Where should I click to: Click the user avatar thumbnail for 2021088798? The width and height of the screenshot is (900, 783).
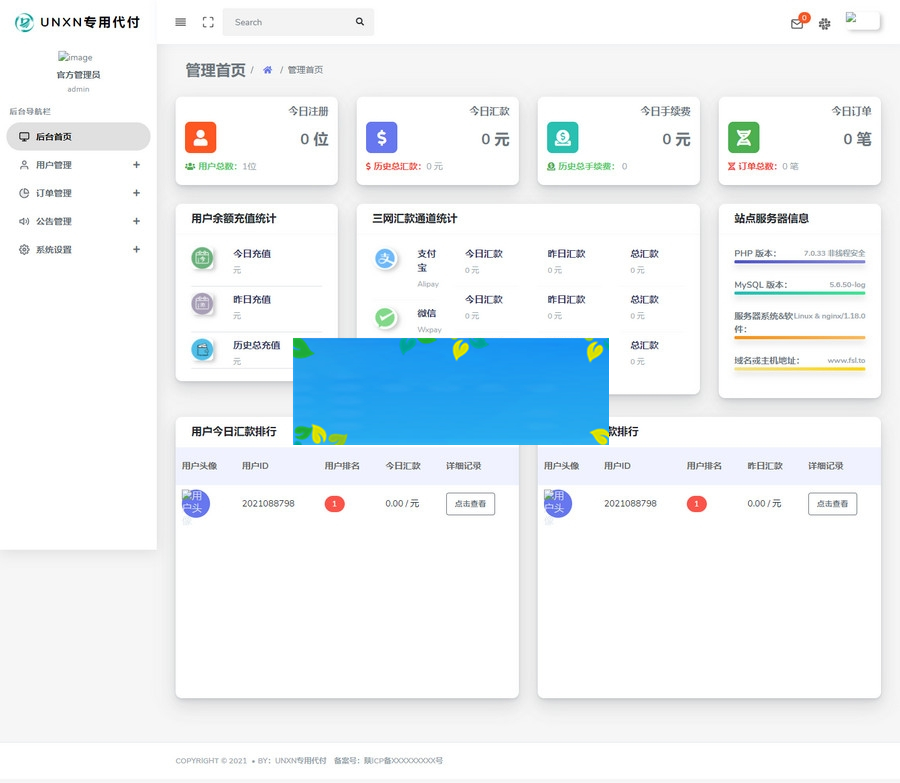click(x=196, y=503)
